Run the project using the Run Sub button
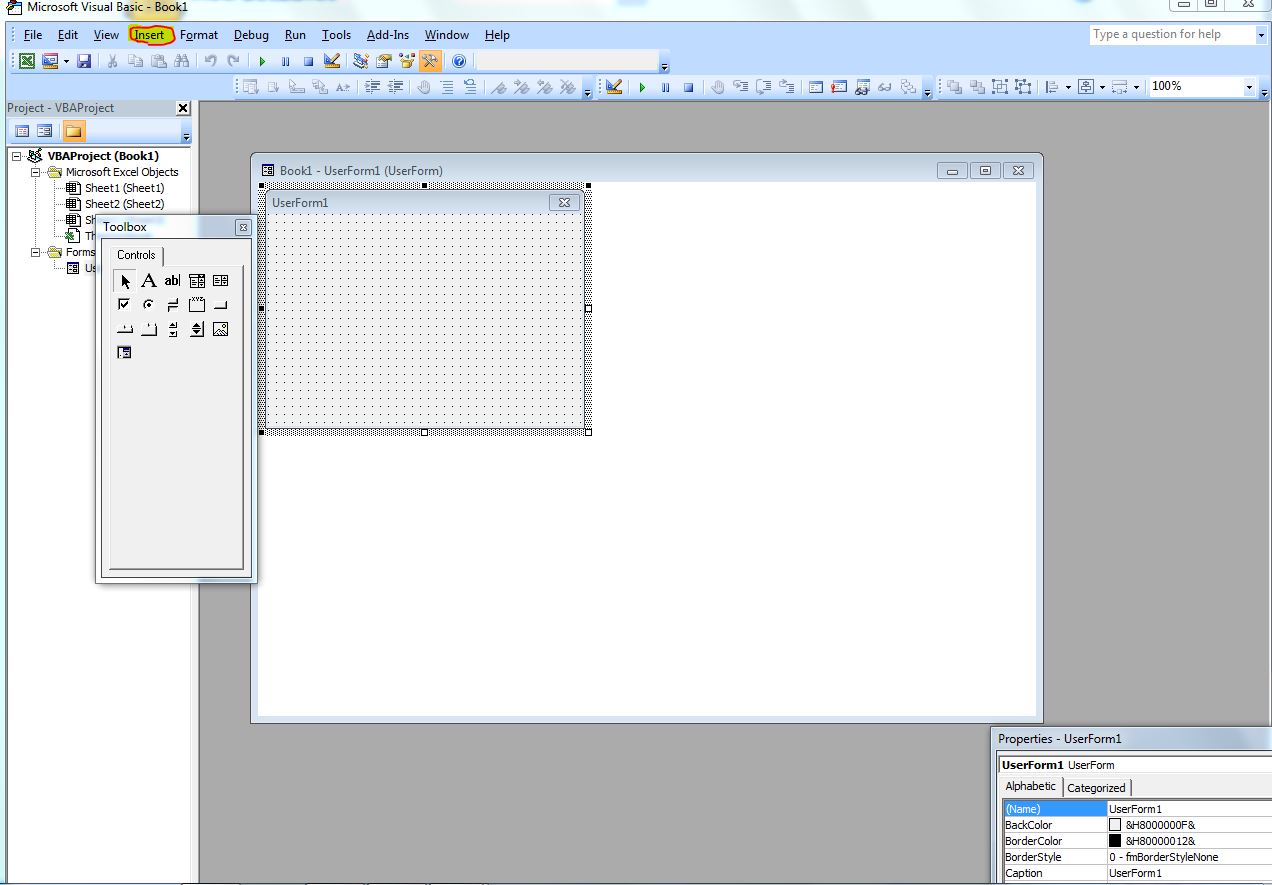1272x885 pixels. point(262,61)
